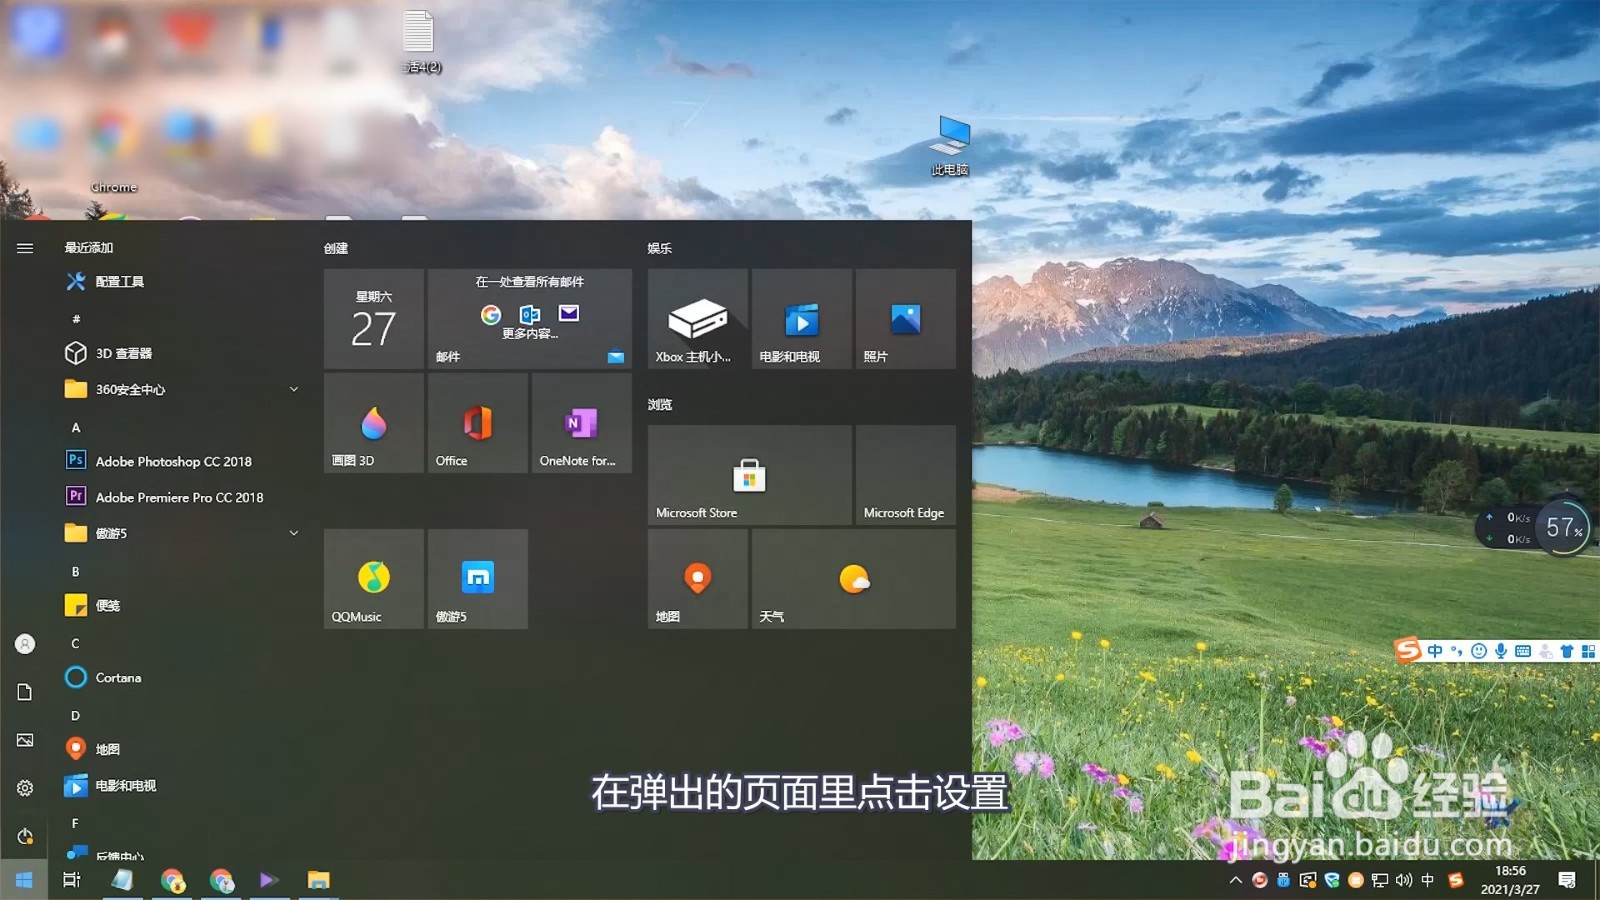Open the 画图 3D tile
Viewport: 1600px width, 900px height.
click(374, 423)
